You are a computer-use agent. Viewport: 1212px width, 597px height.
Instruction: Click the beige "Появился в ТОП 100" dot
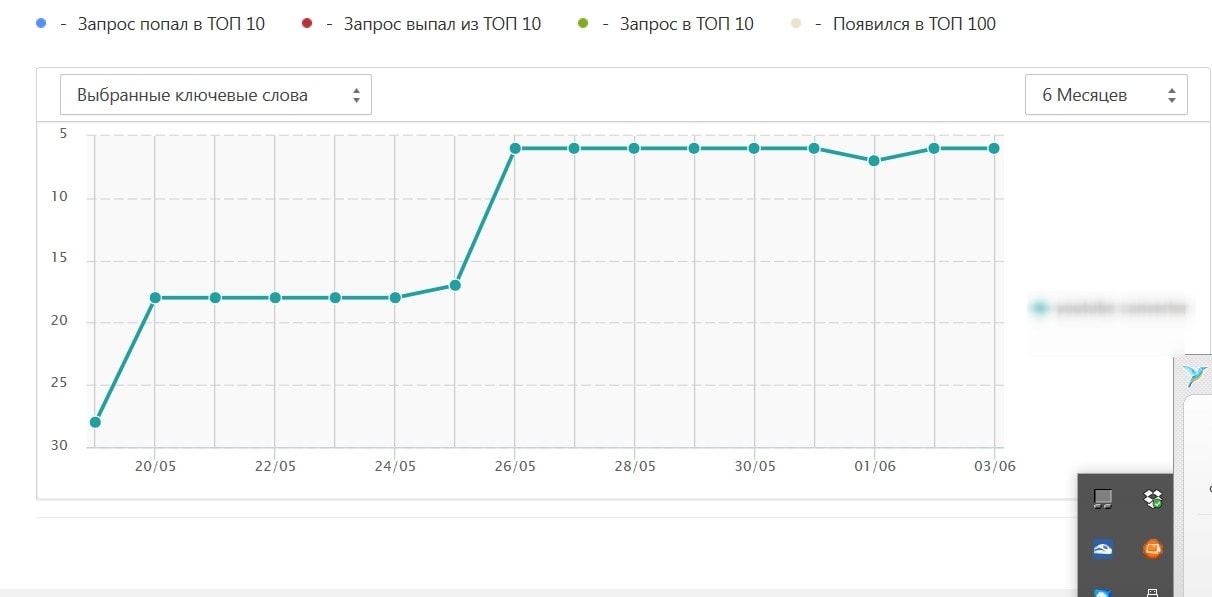click(794, 23)
